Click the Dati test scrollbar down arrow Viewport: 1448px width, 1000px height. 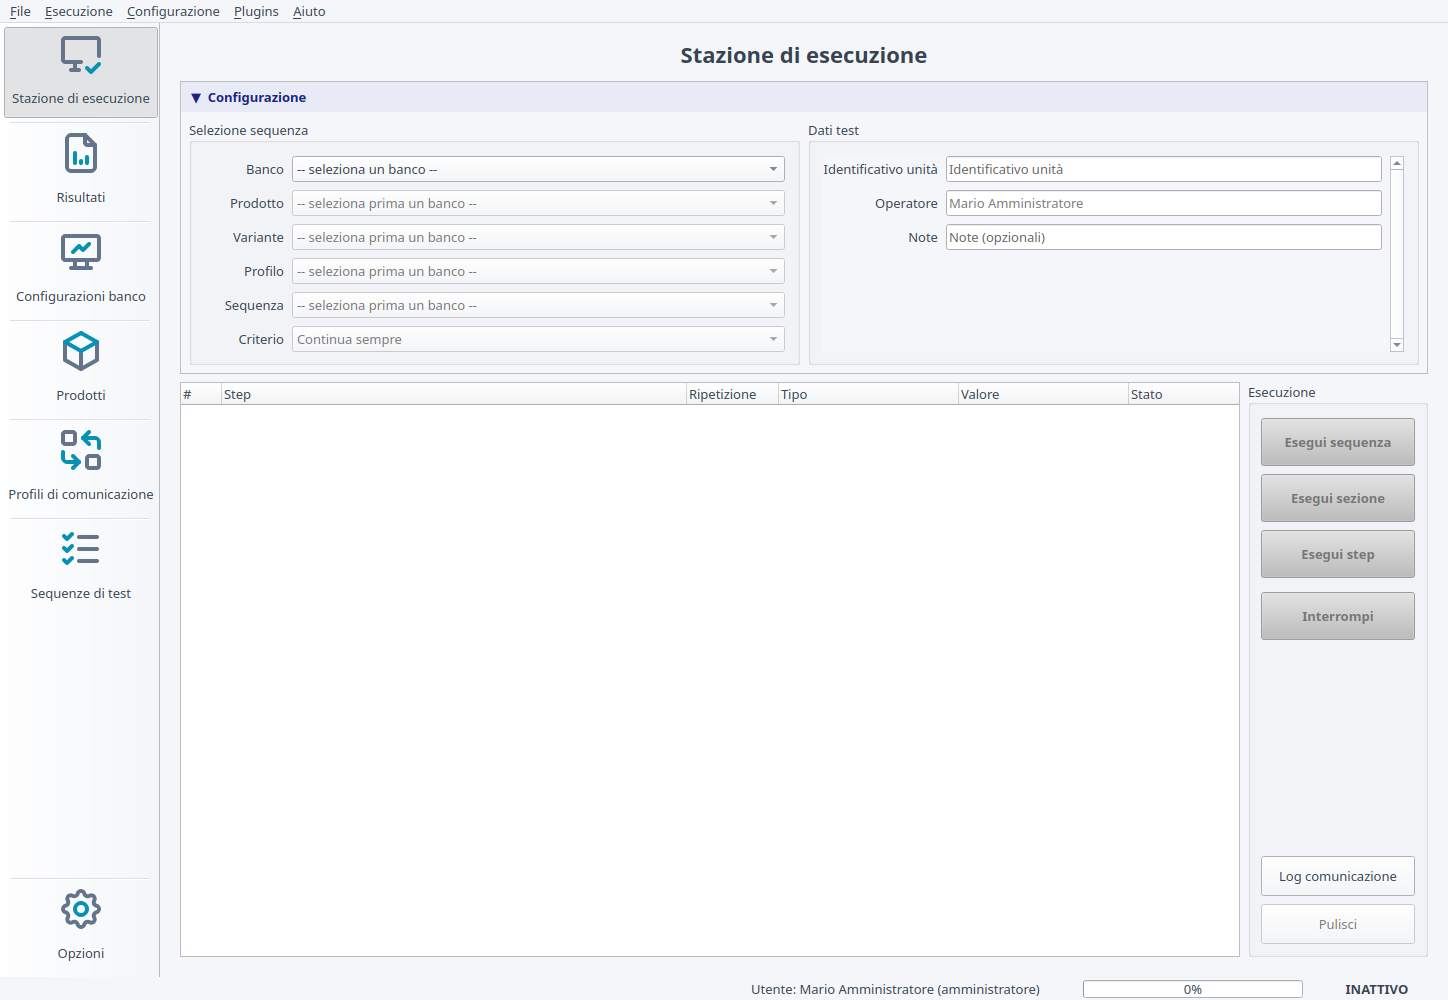1397,345
